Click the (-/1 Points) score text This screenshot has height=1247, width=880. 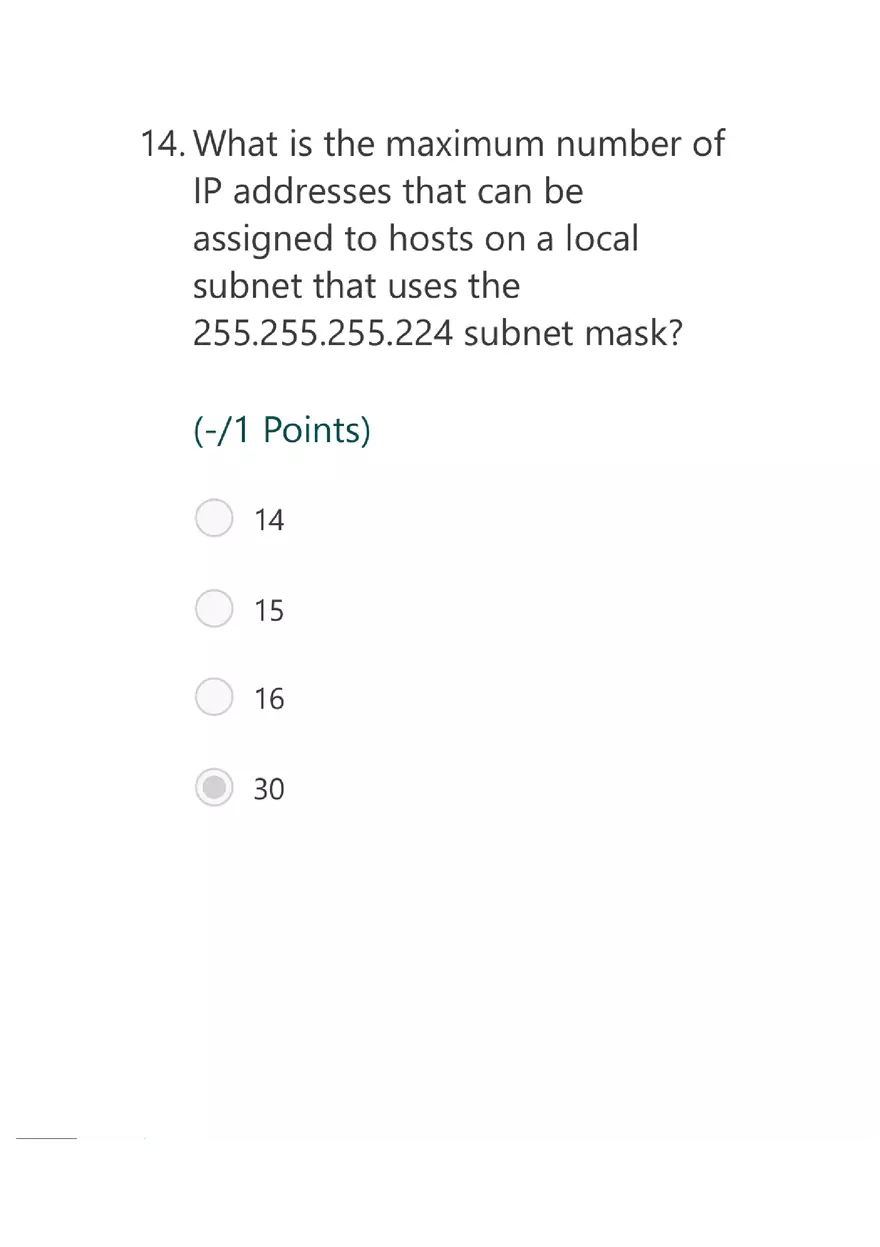point(281,431)
